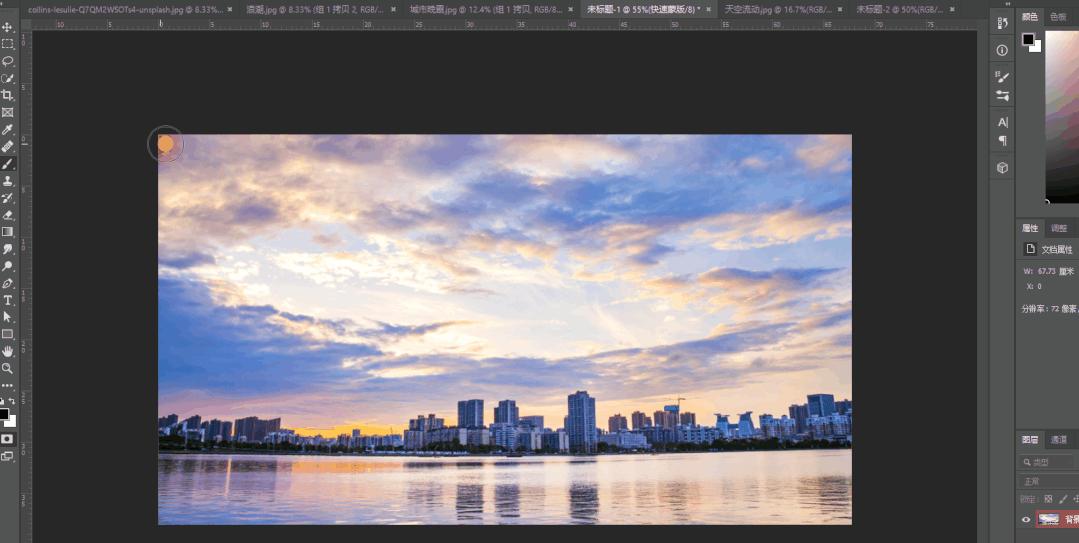
Task: Click the foreground color swatch in Color panel
Action: [1027, 39]
